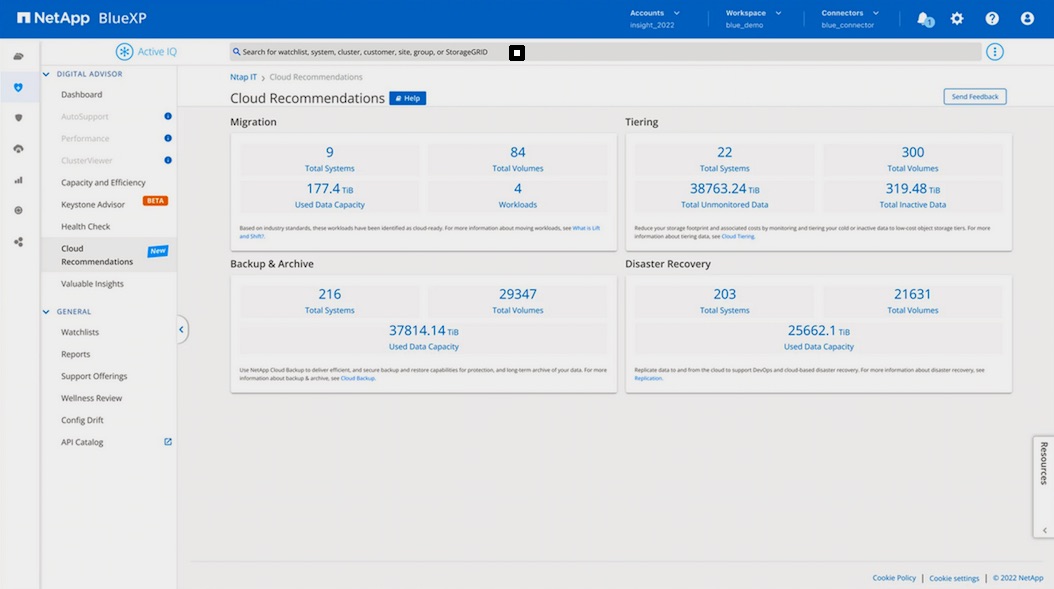Open the Workspace dropdown

(754, 19)
